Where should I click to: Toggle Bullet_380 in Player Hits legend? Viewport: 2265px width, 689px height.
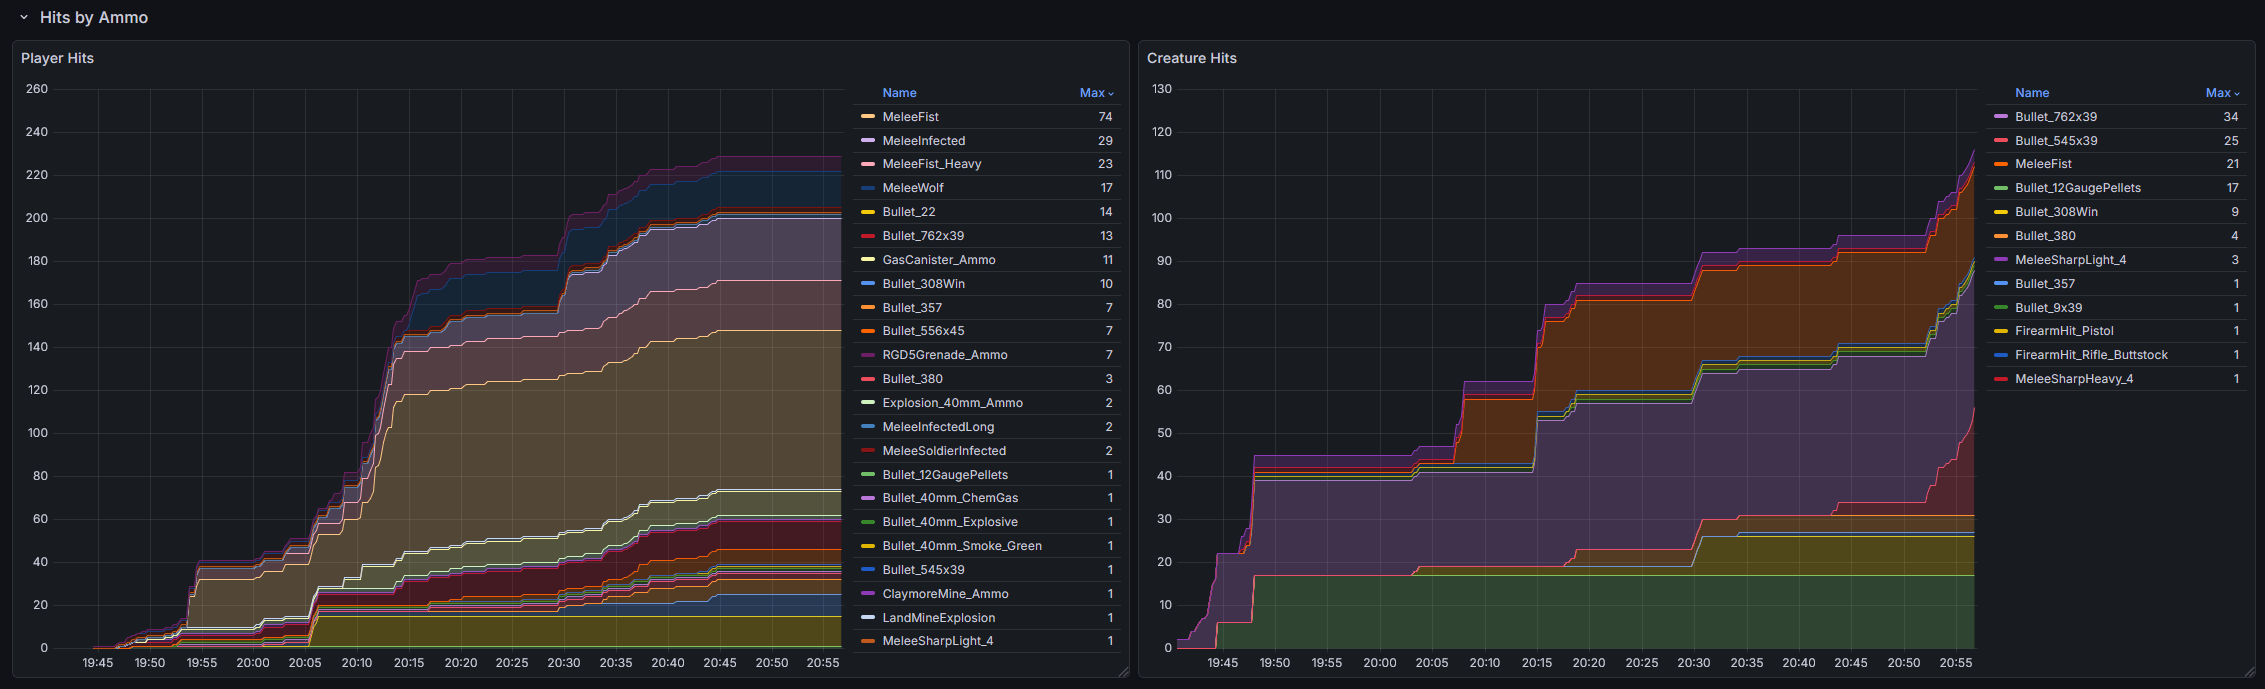(x=912, y=379)
